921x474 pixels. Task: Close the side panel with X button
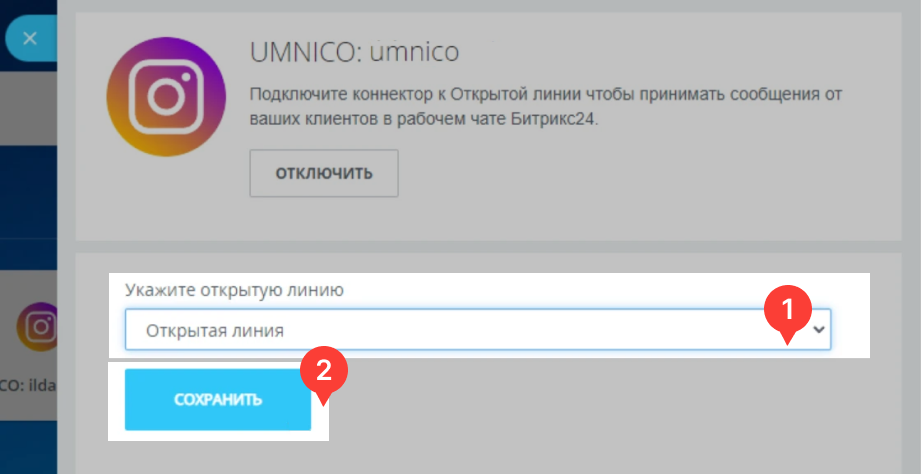tap(30, 39)
